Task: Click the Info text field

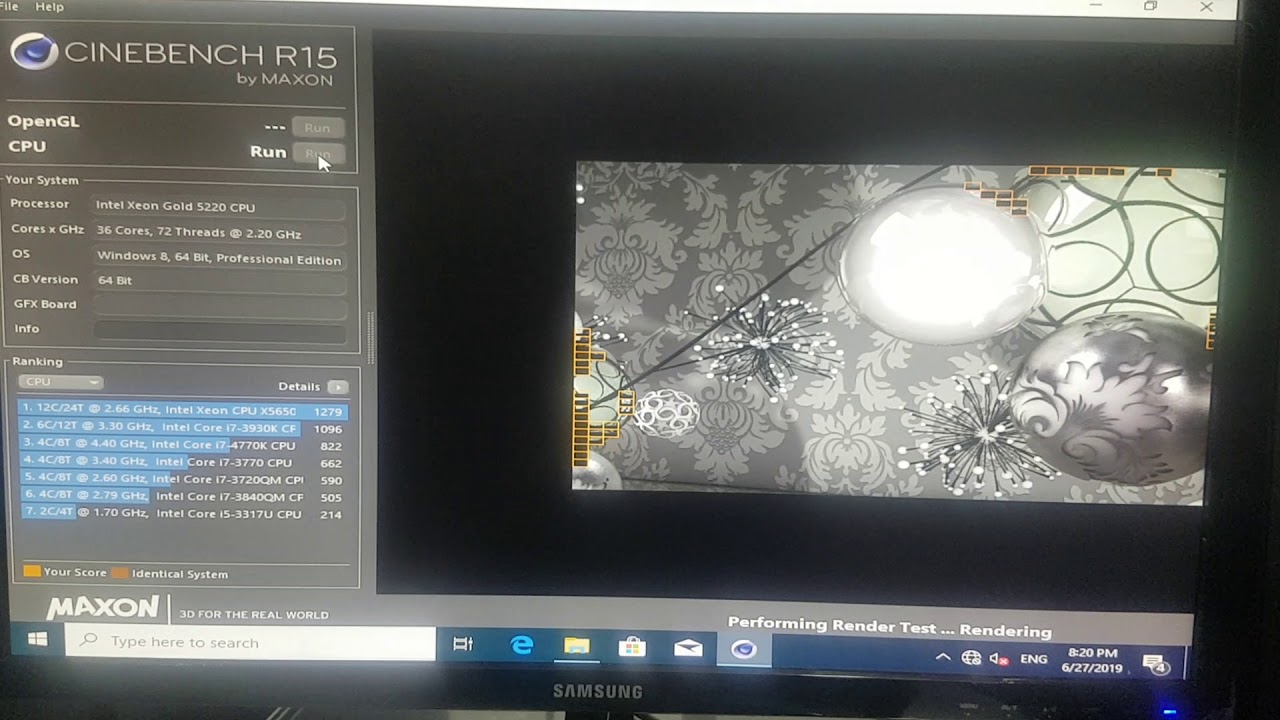Action: coord(218,330)
